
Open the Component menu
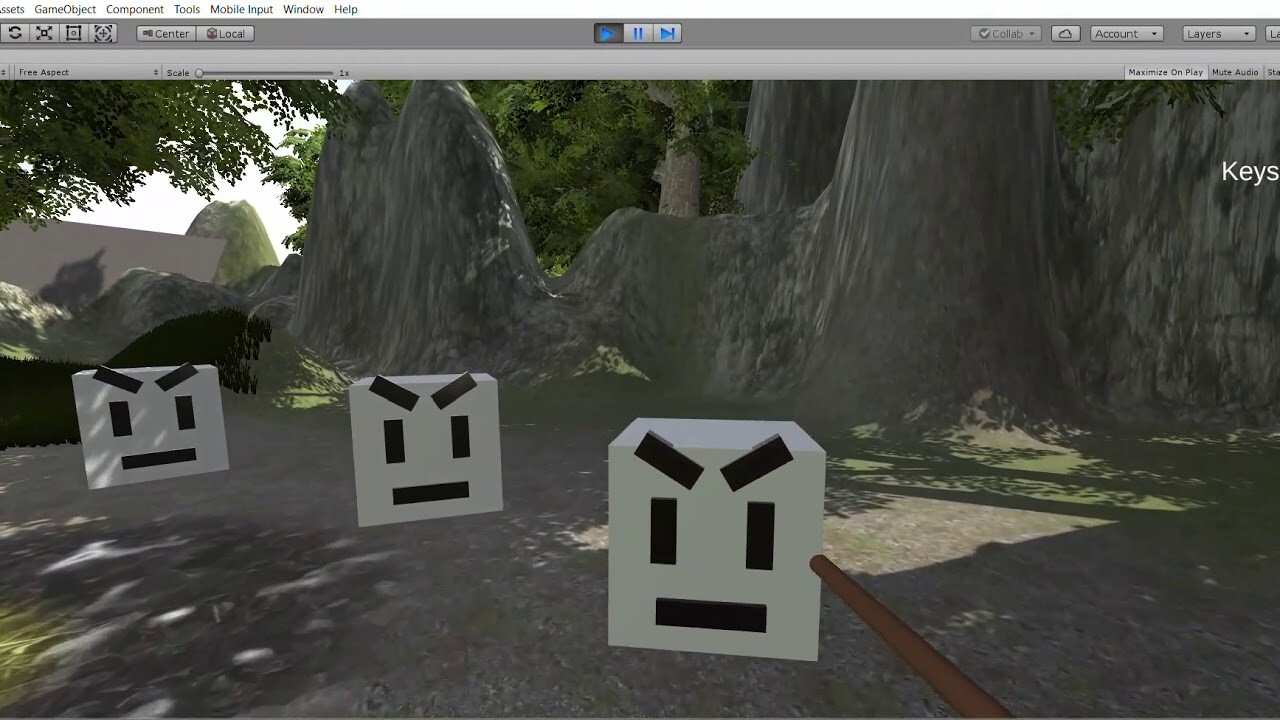click(x=135, y=9)
